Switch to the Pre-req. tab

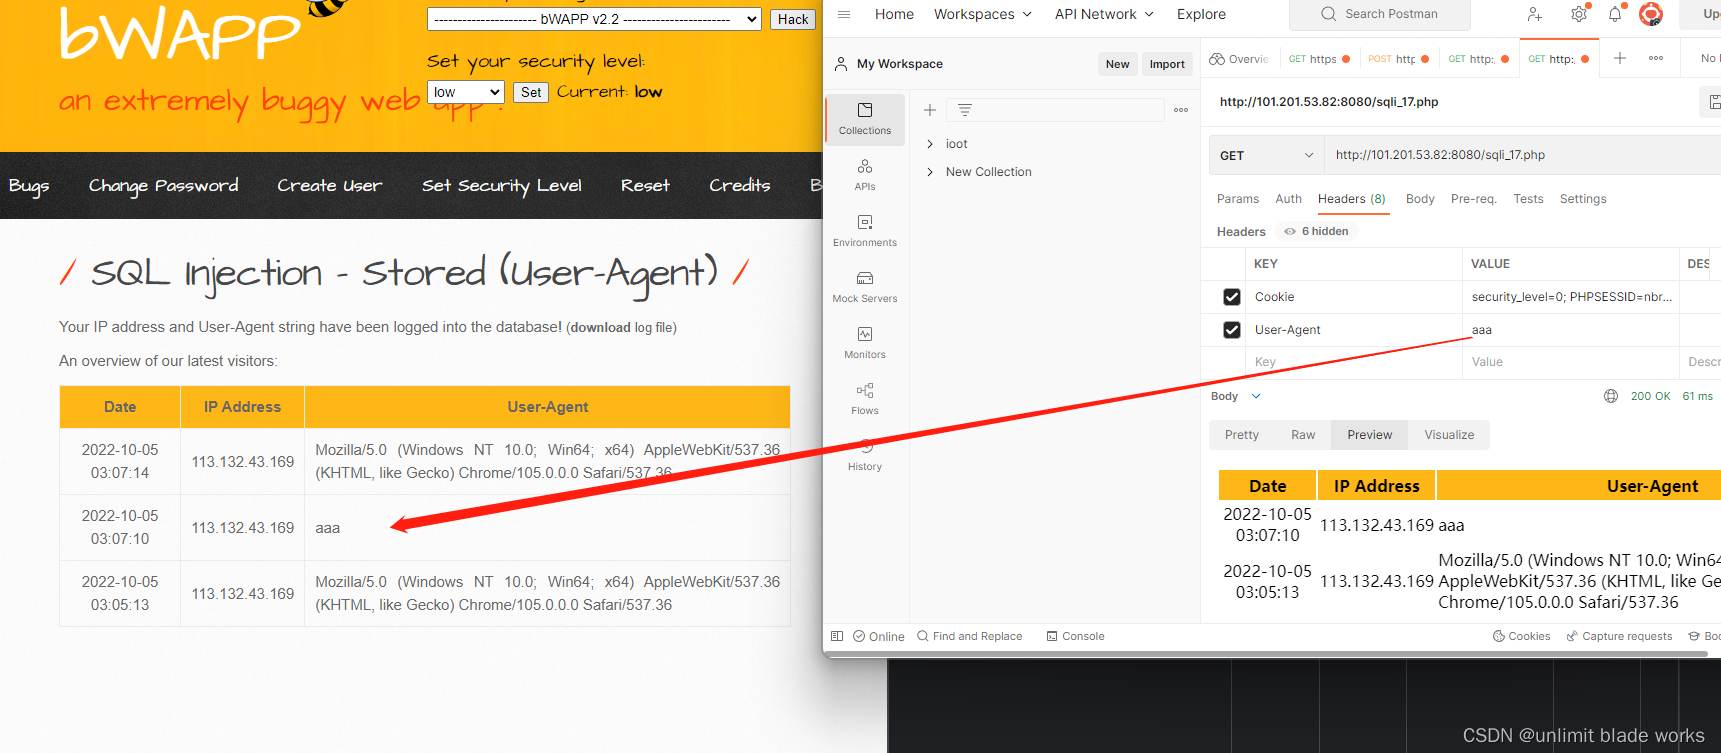pos(1473,199)
